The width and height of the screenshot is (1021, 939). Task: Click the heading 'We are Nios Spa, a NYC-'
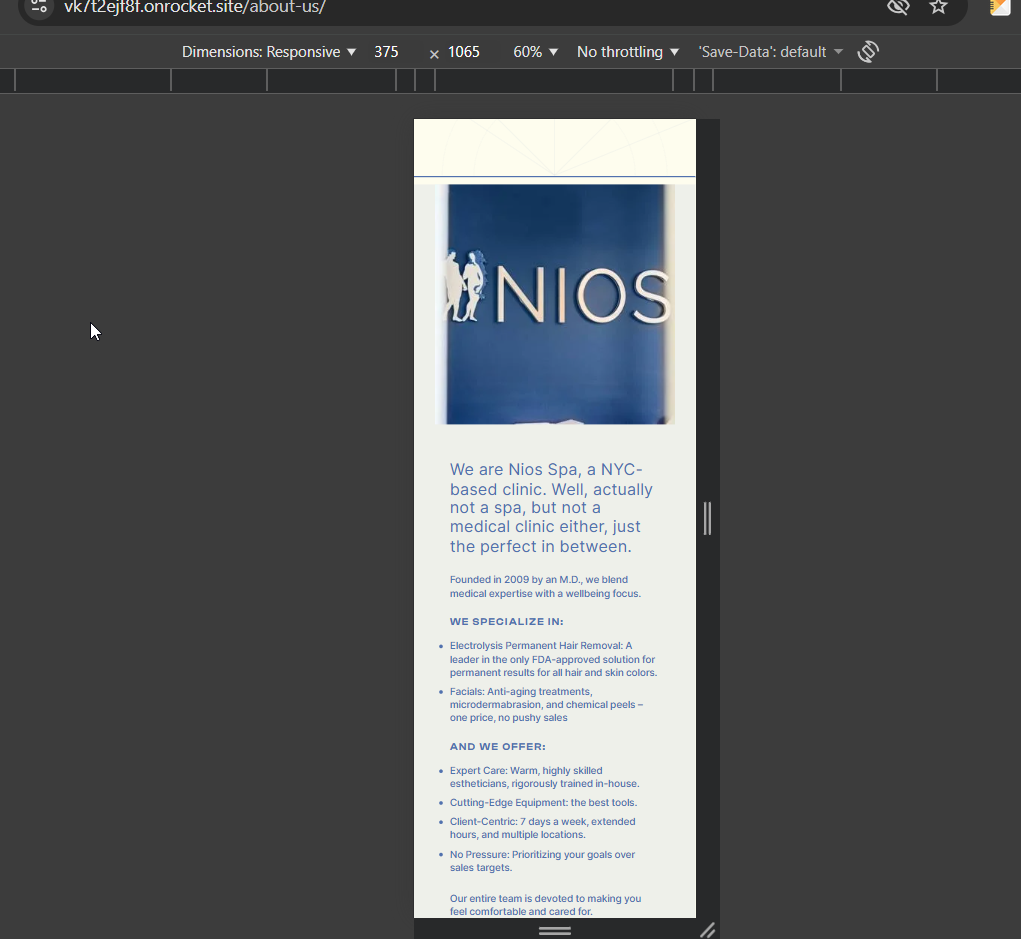[546, 470]
